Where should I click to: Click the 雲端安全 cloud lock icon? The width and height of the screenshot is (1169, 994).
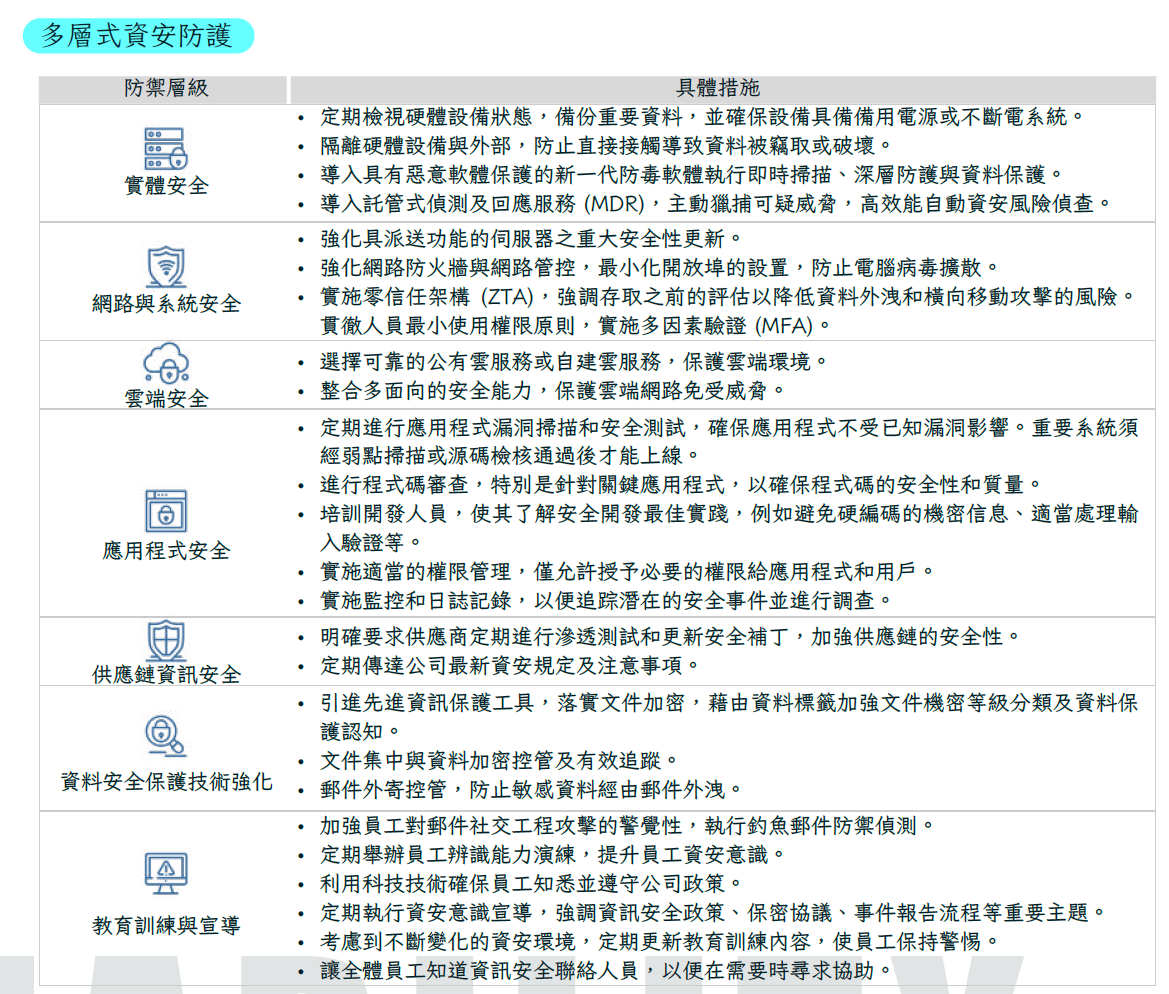pyautogui.click(x=166, y=364)
